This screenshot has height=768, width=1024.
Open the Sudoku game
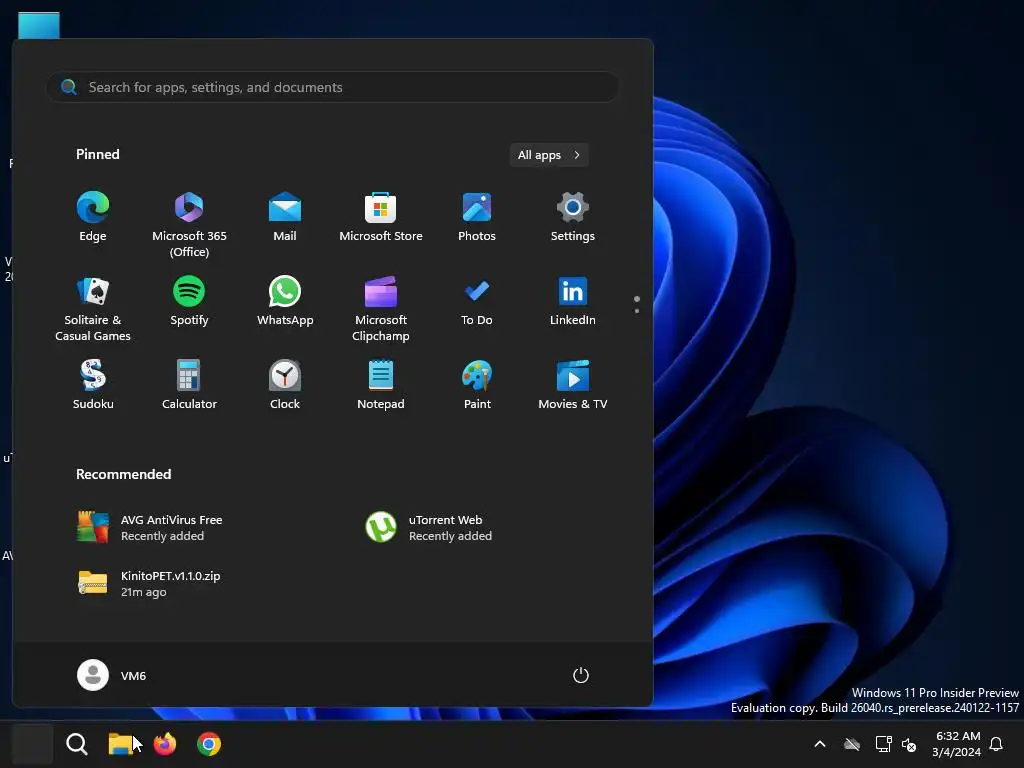(x=93, y=385)
